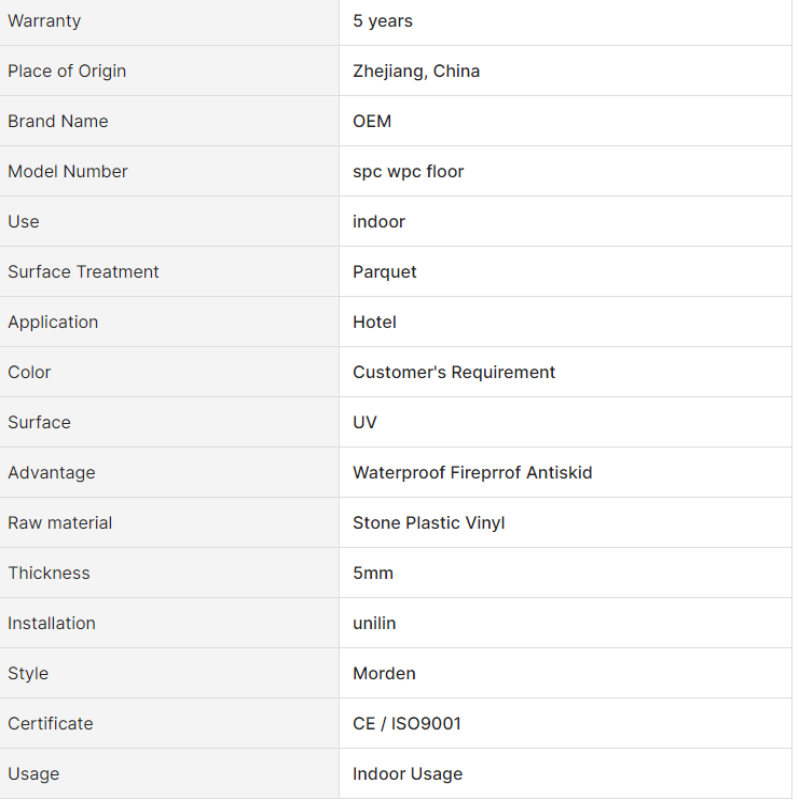This screenshot has width=800, height=800.
Task: Click the Warranty label cell
Action: [169, 21]
